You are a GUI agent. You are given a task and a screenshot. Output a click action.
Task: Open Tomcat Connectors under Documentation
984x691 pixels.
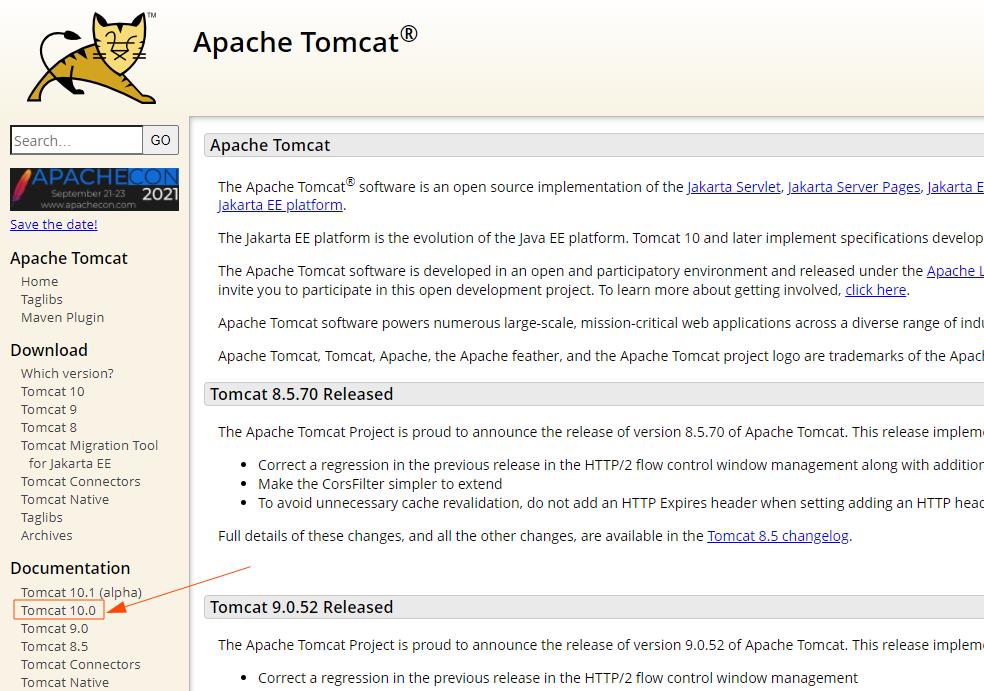point(80,664)
